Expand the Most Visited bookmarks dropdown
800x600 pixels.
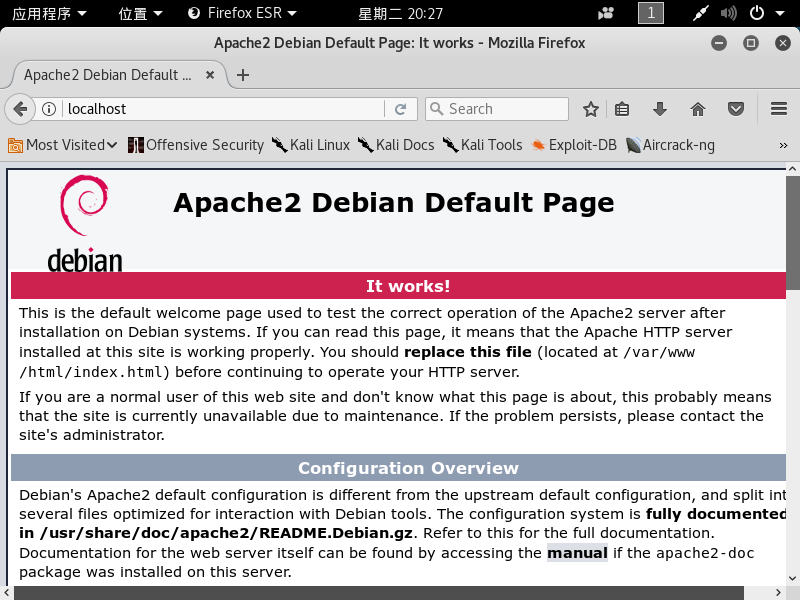64,145
